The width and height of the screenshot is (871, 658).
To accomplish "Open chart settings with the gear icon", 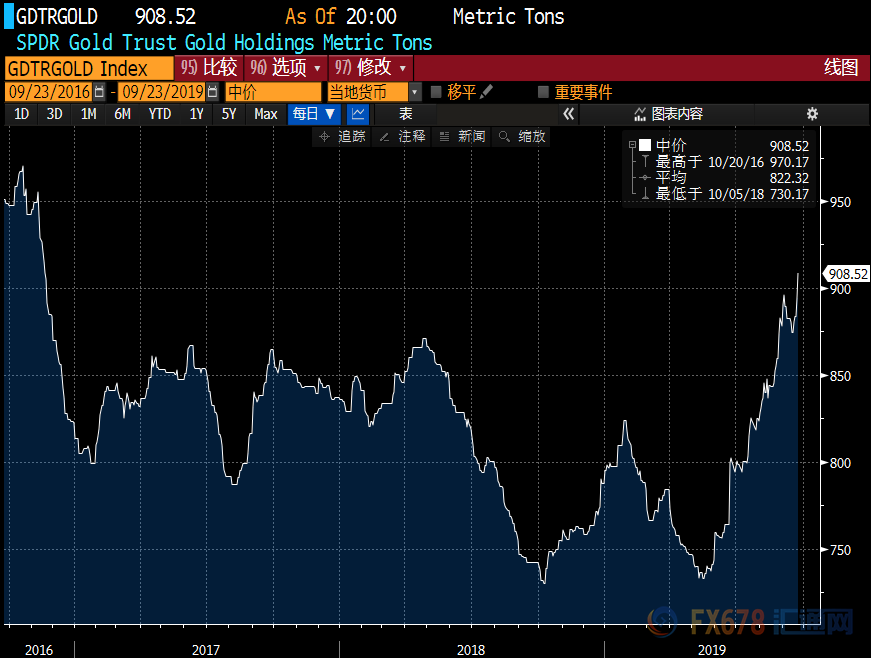I will [x=812, y=114].
